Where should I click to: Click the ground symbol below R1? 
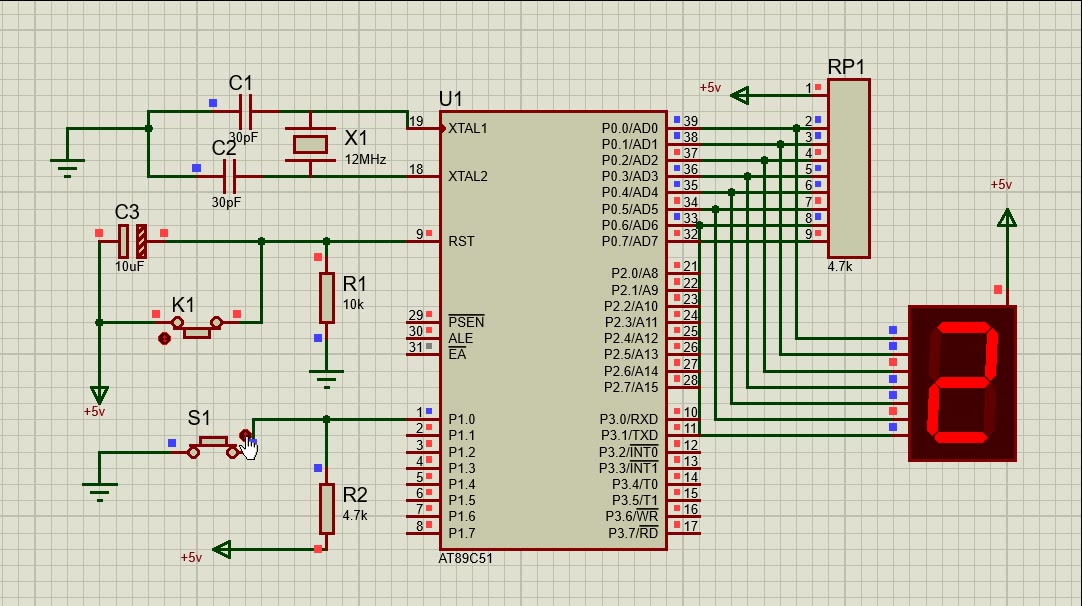point(326,377)
